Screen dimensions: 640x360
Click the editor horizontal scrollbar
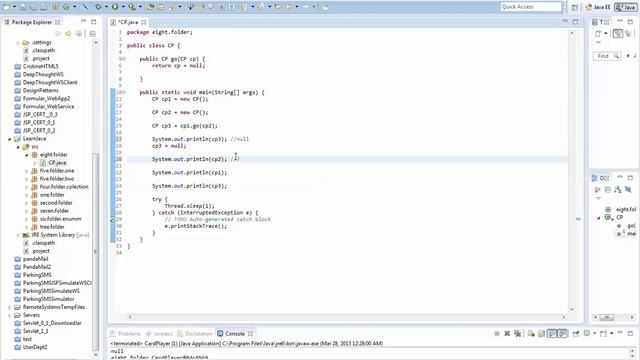click(346, 317)
